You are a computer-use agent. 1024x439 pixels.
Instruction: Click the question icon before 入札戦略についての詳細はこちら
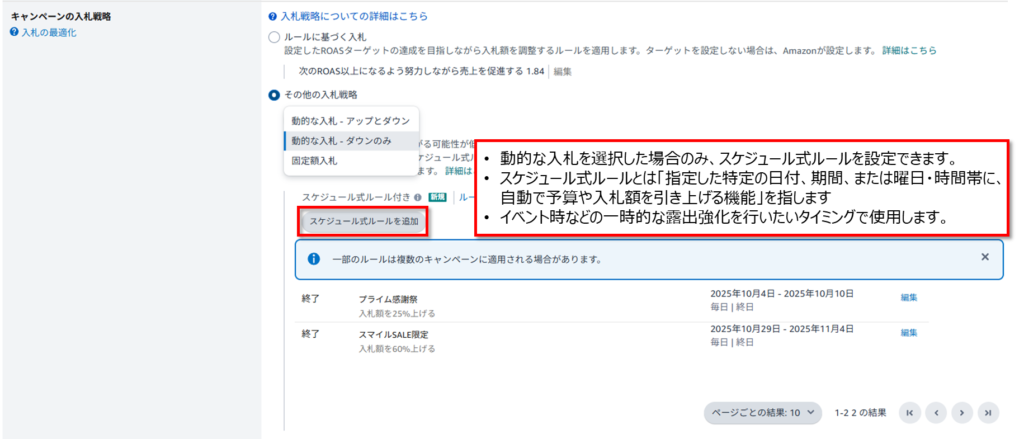tap(272, 16)
